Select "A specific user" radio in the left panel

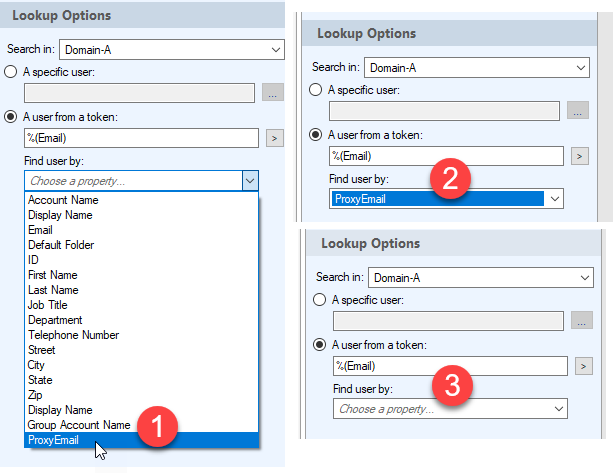pyautogui.click(x=11, y=72)
